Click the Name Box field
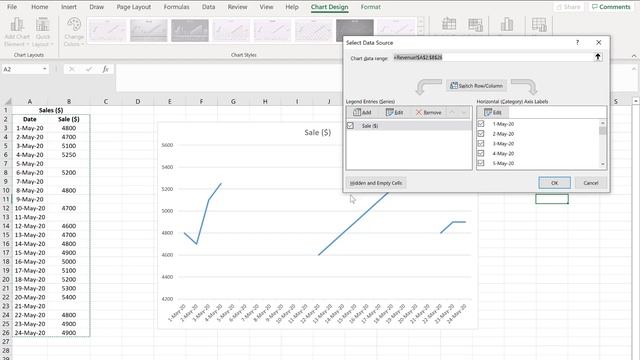Image resolution: width=640 pixels, height=360 pixels. [21, 69]
